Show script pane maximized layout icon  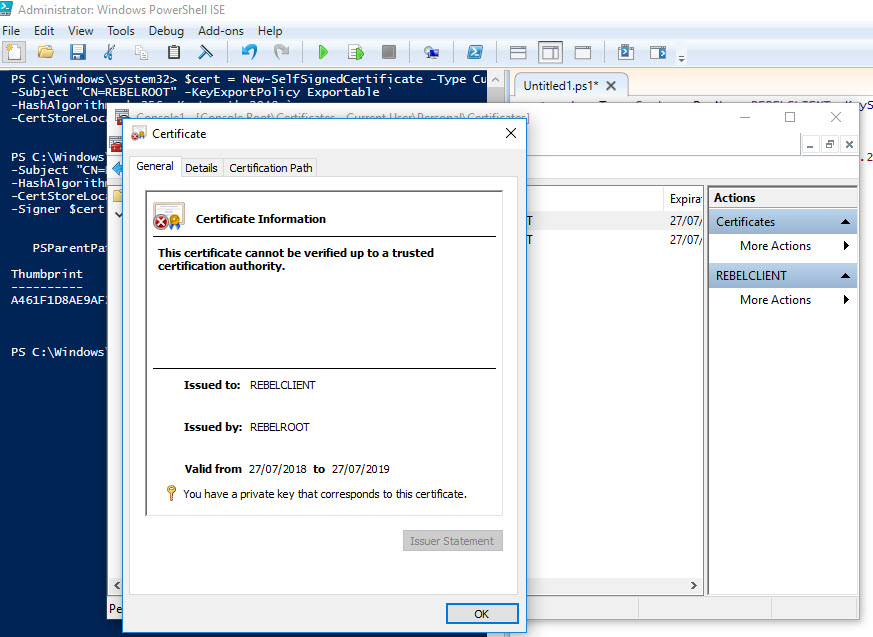[x=582, y=53]
